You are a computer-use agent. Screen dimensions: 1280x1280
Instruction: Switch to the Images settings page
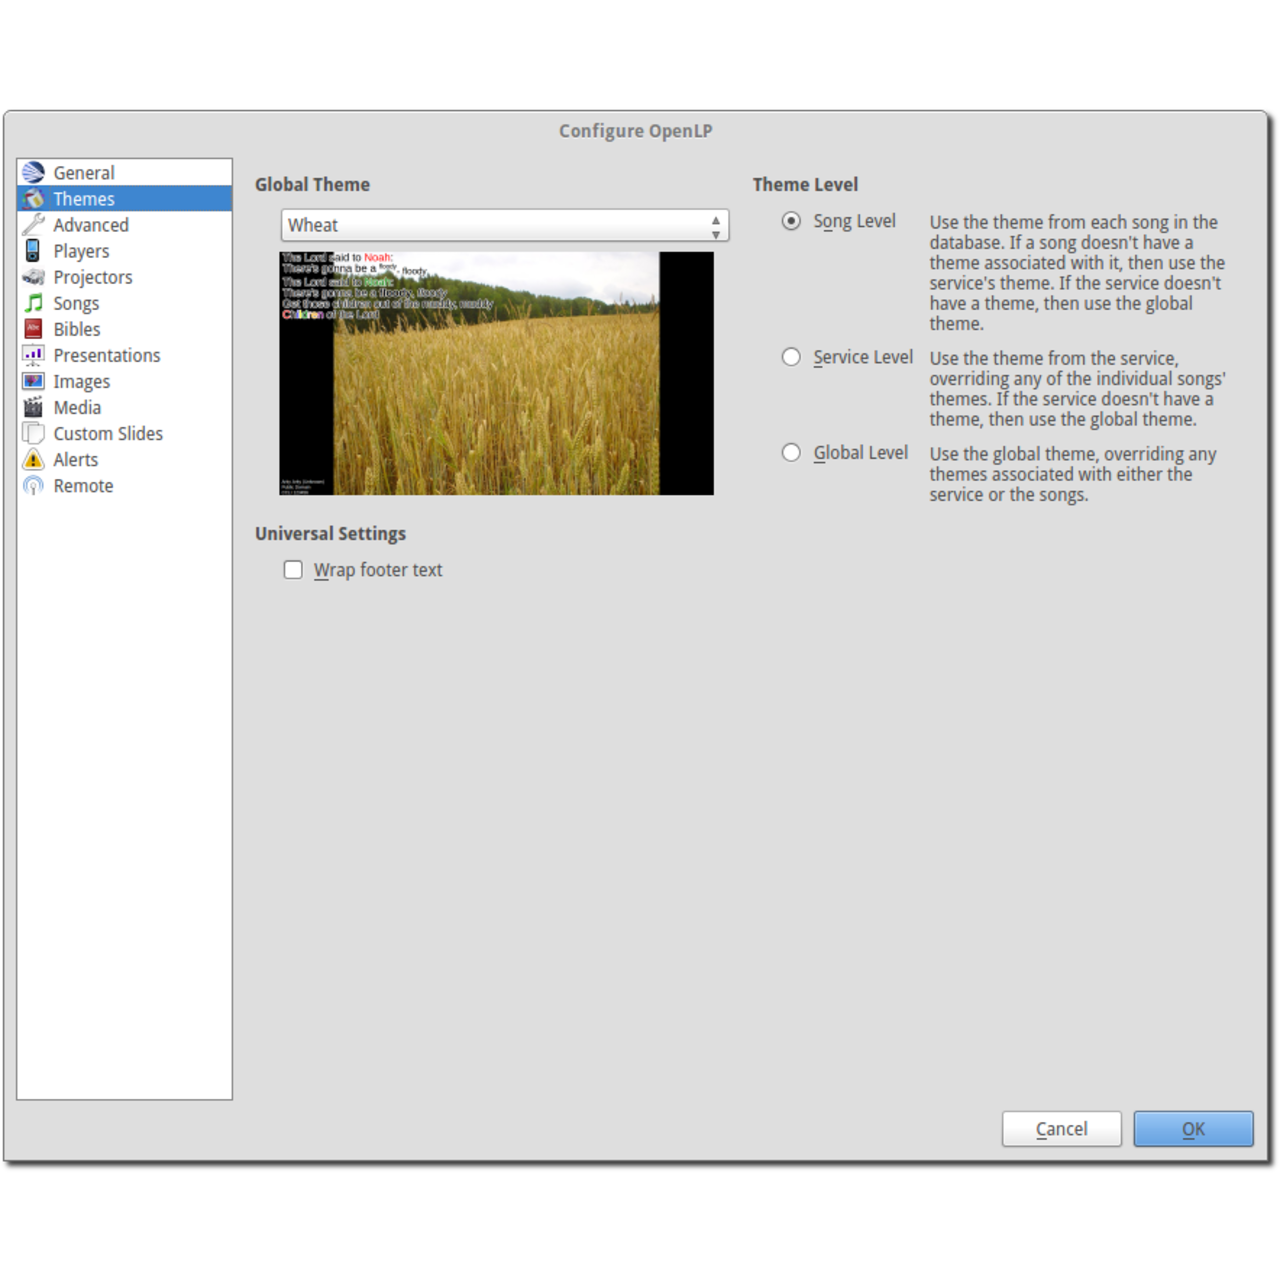point(81,382)
